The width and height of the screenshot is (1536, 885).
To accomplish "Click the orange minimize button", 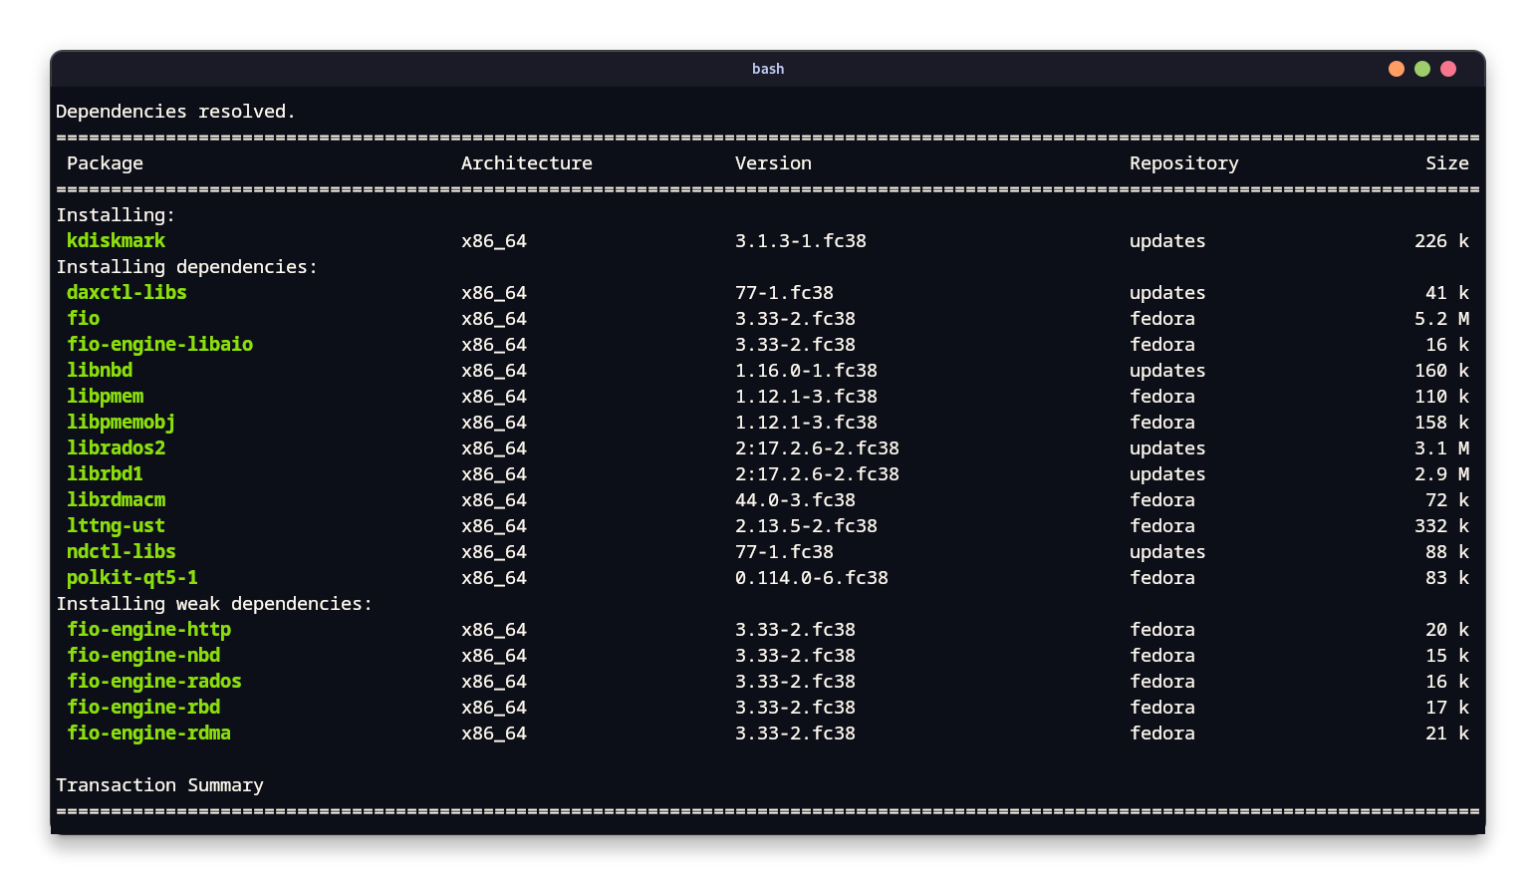I will pos(1396,68).
